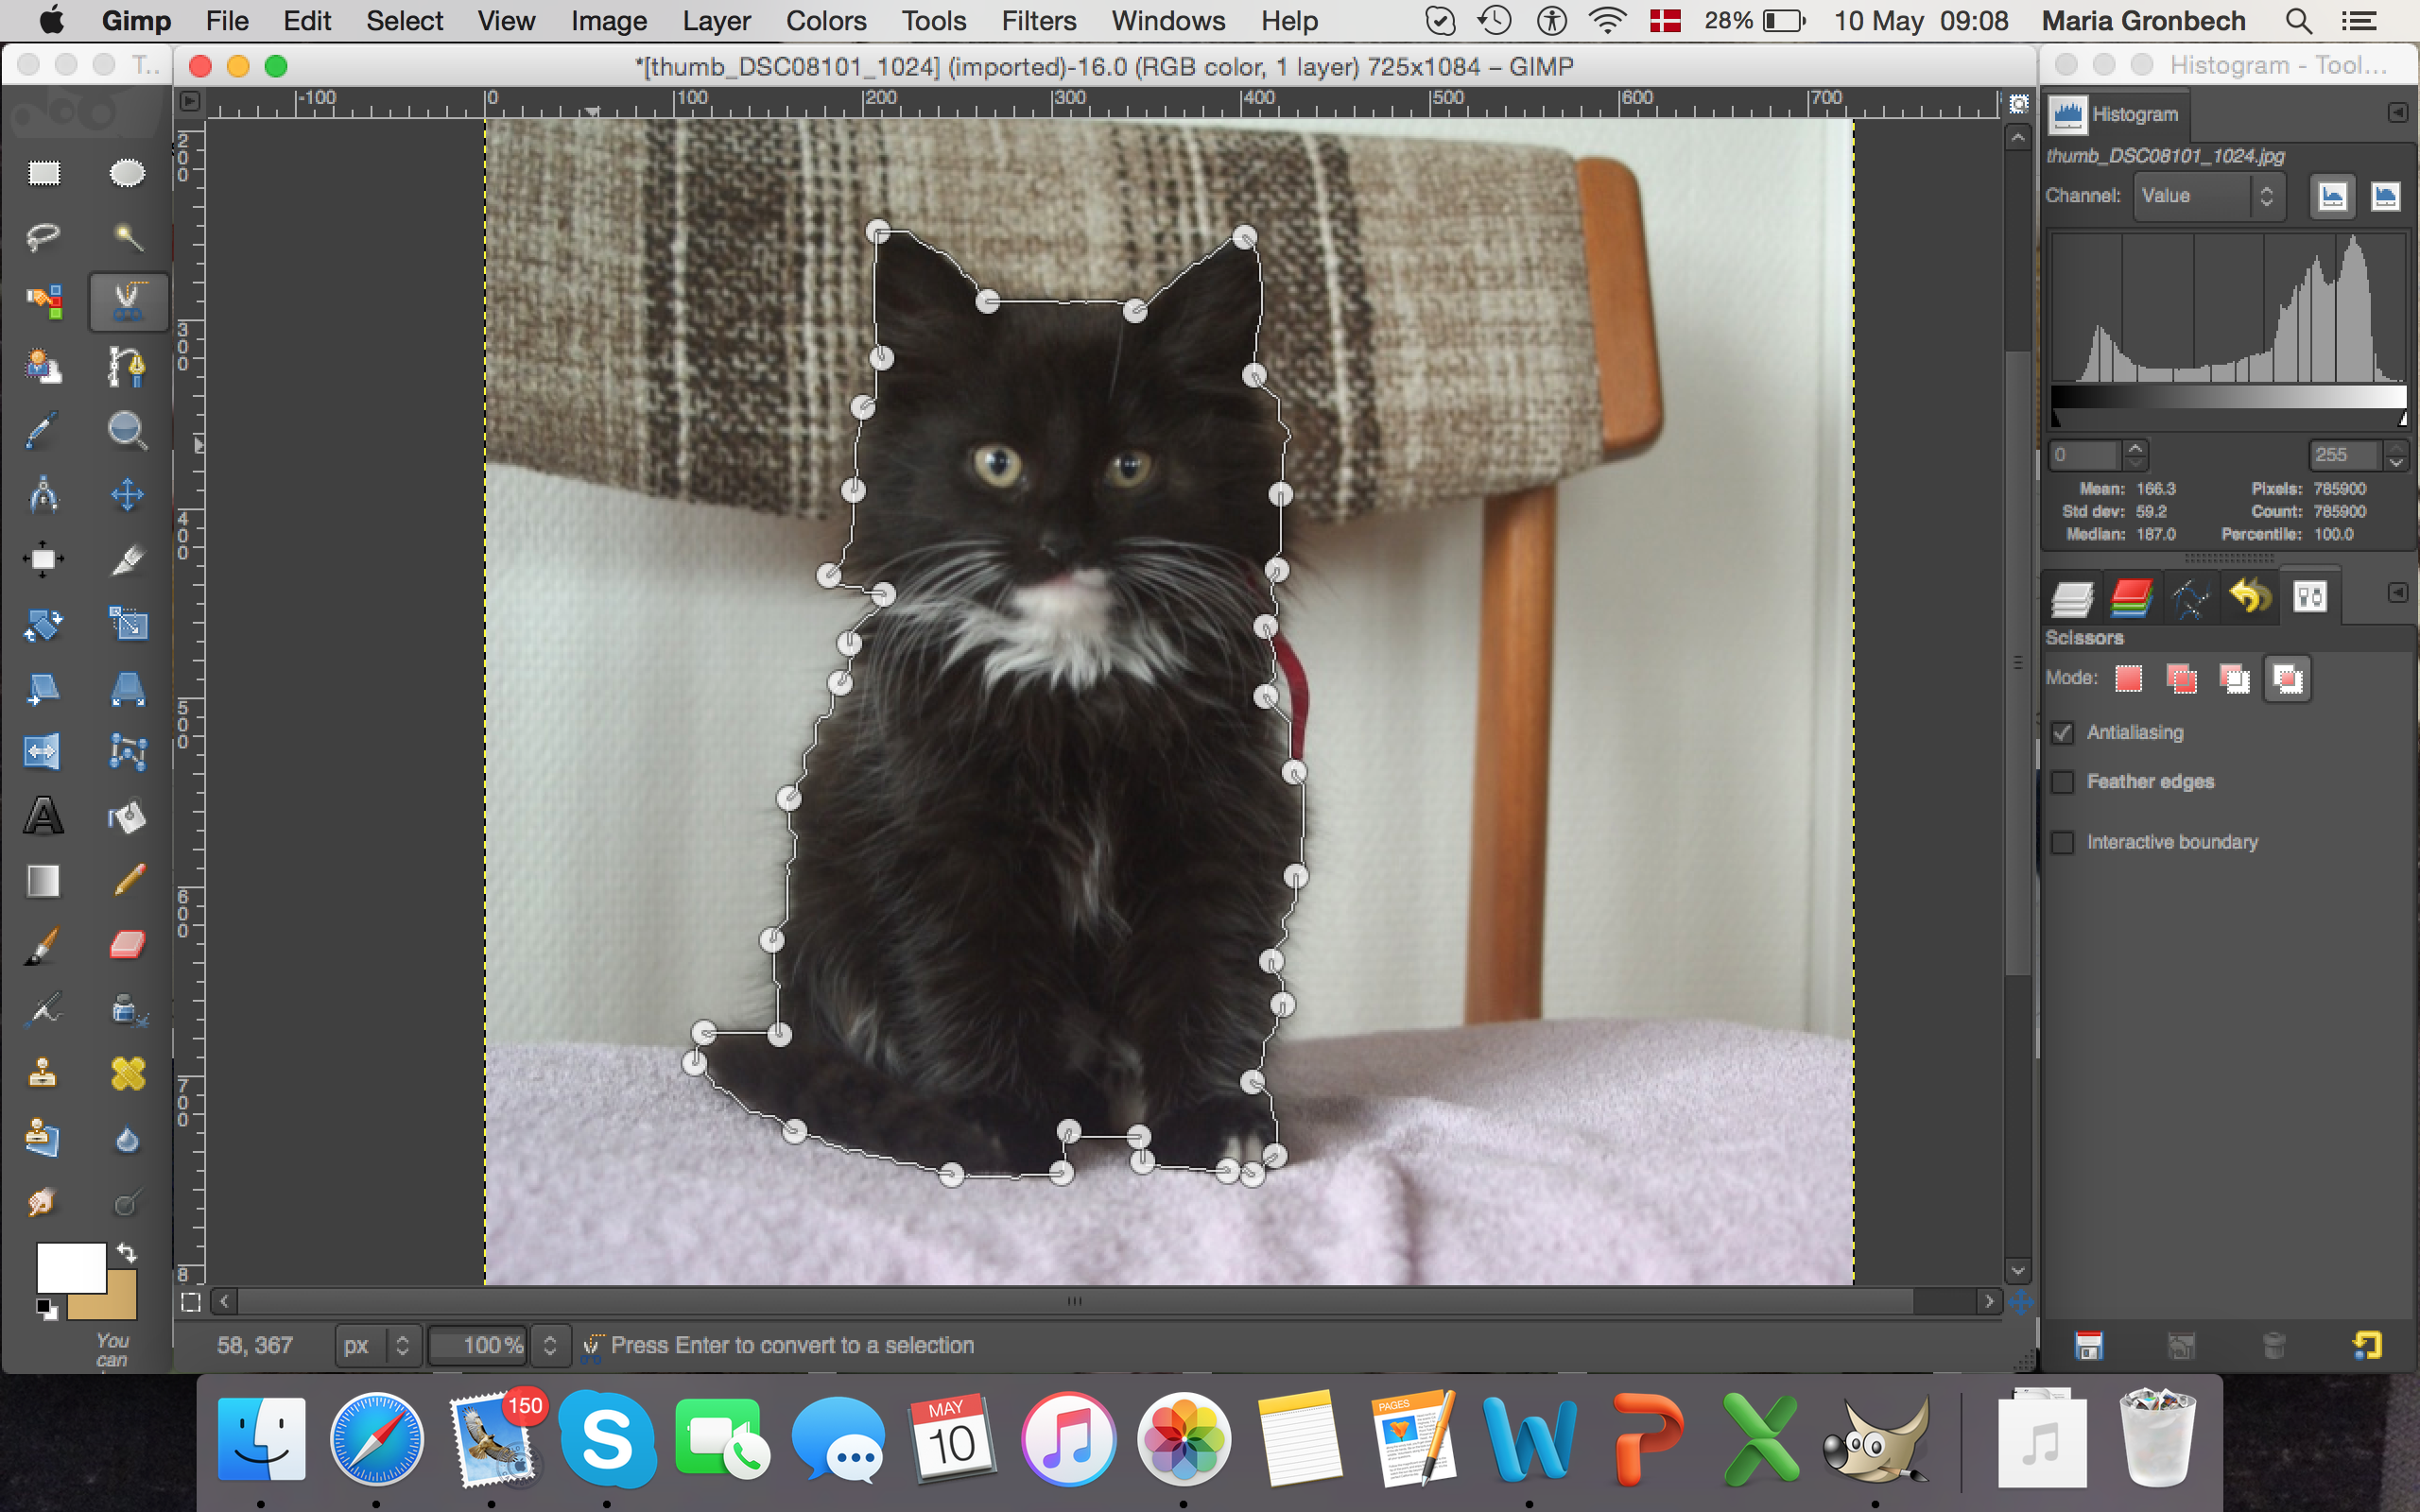Select the Eraser tool
The height and width of the screenshot is (1512, 2420).
(127, 945)
